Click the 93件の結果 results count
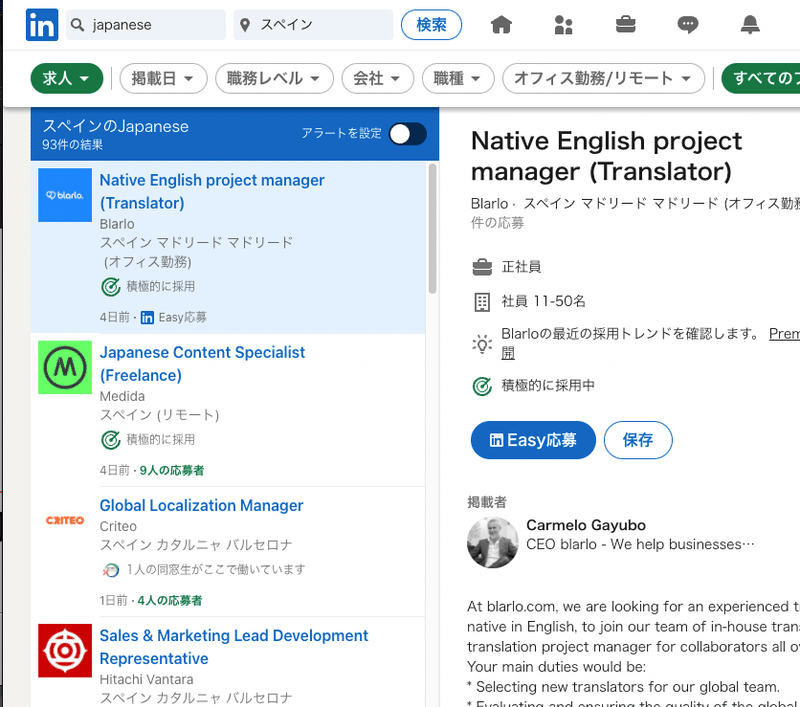The width and height of the screenshot is (800, 707). pyautogui.click(x=72, y=145)
